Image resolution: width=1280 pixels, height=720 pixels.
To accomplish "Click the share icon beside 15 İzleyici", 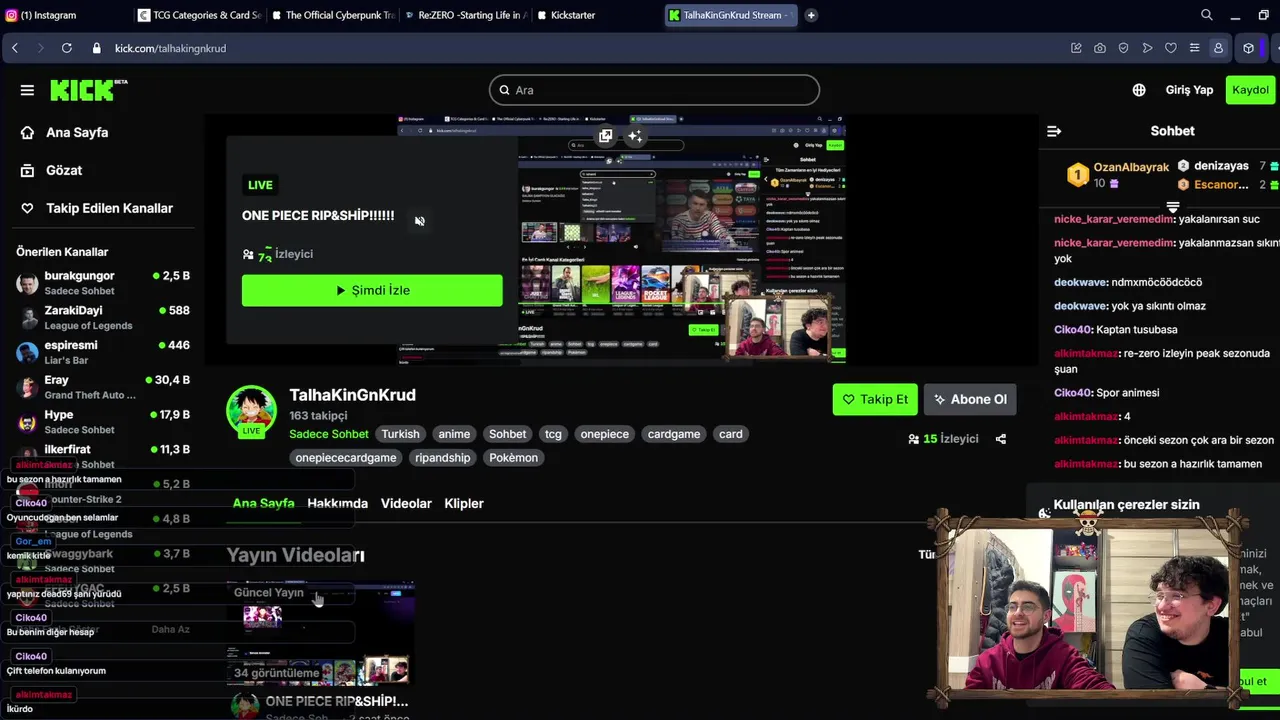I will tap(1001, 439).
